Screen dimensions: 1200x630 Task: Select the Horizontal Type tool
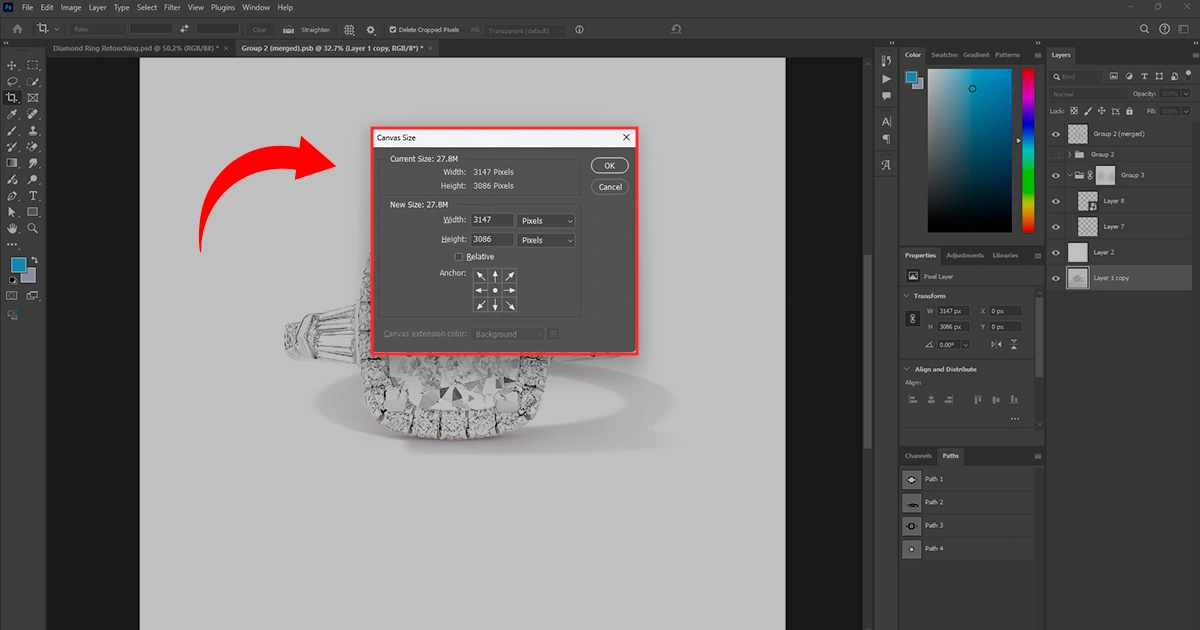click(33, 196)
